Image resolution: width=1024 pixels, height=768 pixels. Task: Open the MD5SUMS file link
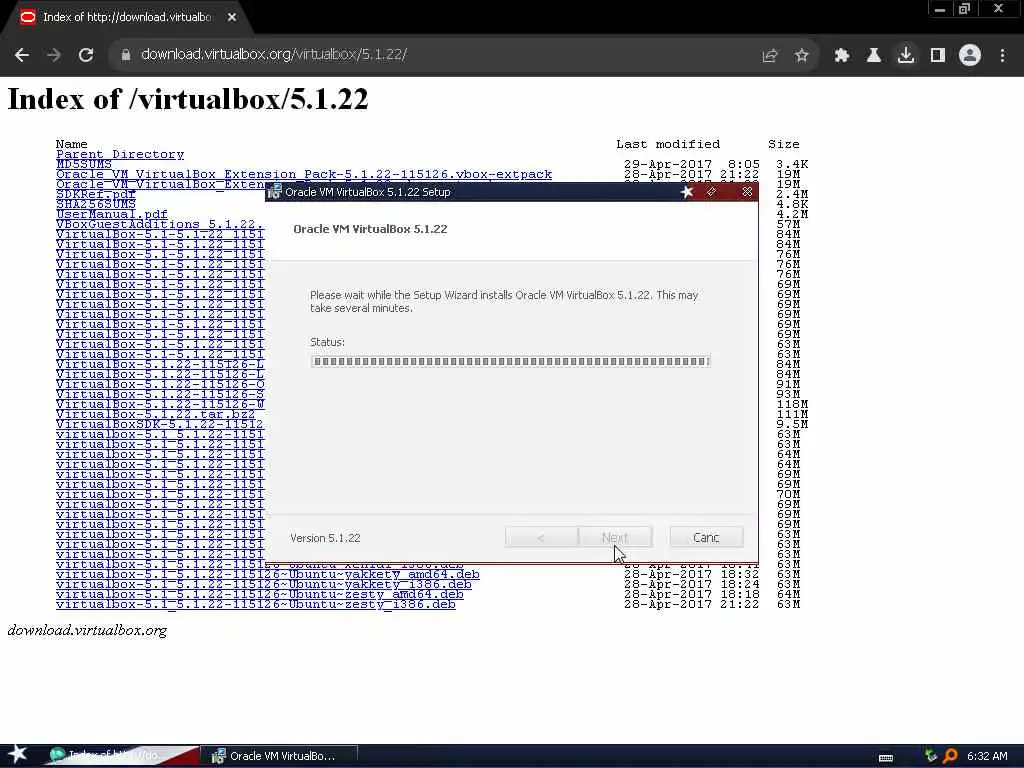click(x=84, y=164)
